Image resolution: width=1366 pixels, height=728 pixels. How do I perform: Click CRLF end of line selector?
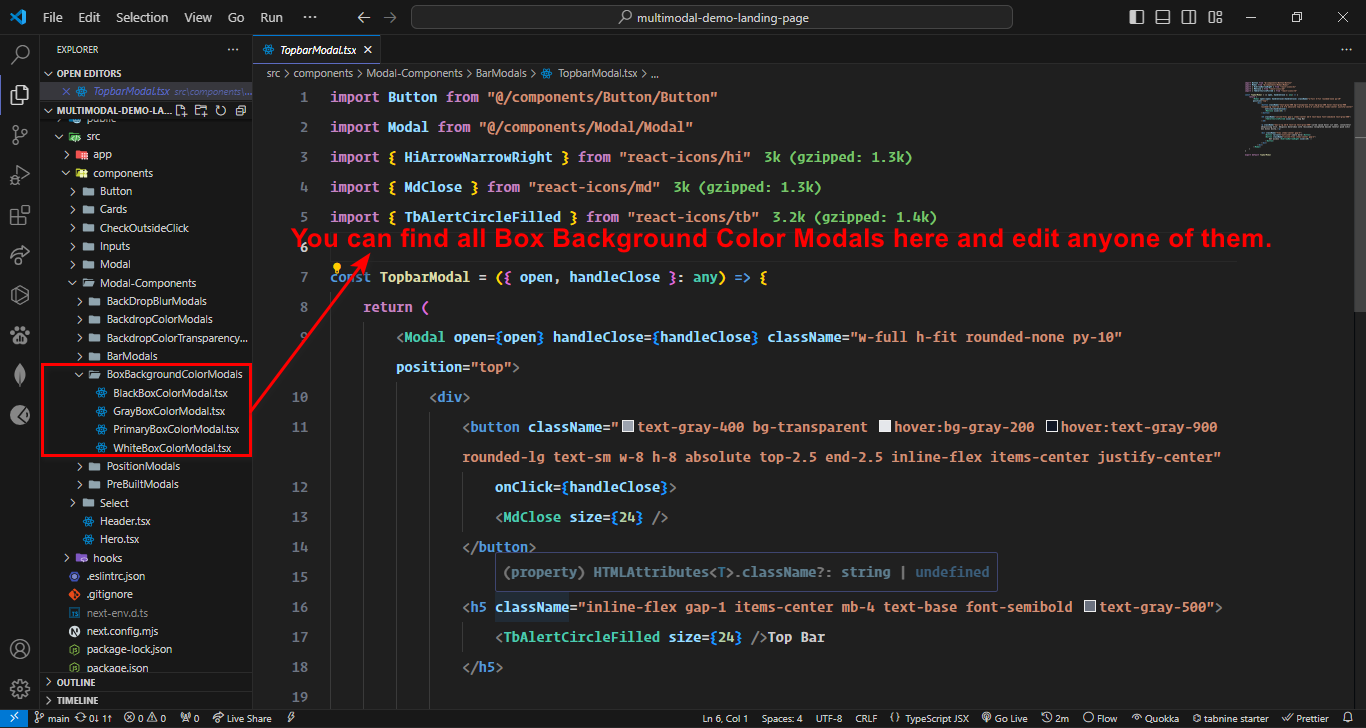click(866, 718)
